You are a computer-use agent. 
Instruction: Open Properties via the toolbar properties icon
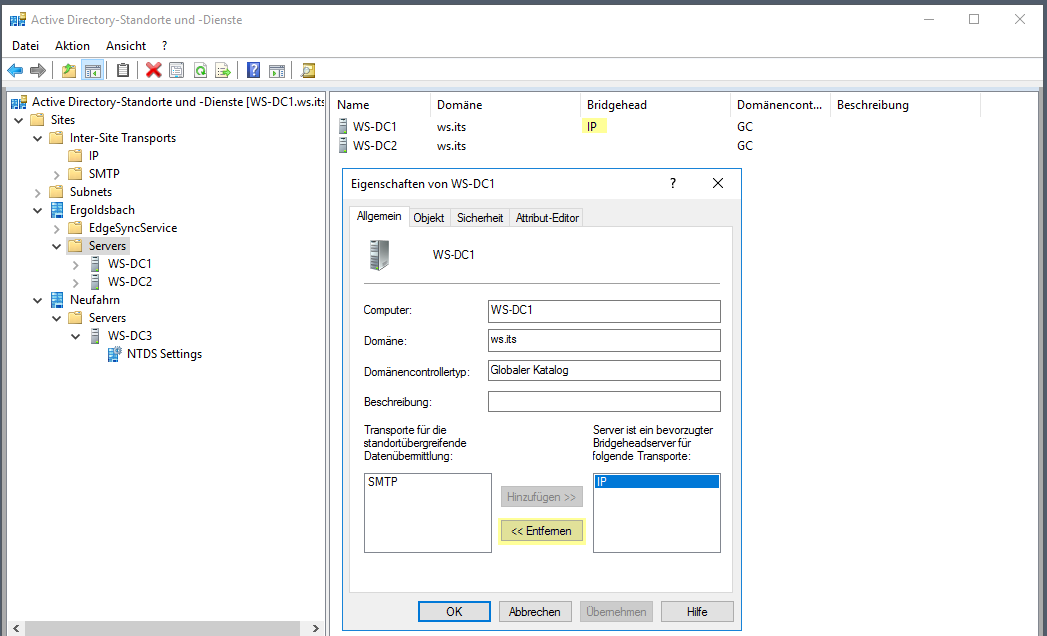[x=176, y=70]
